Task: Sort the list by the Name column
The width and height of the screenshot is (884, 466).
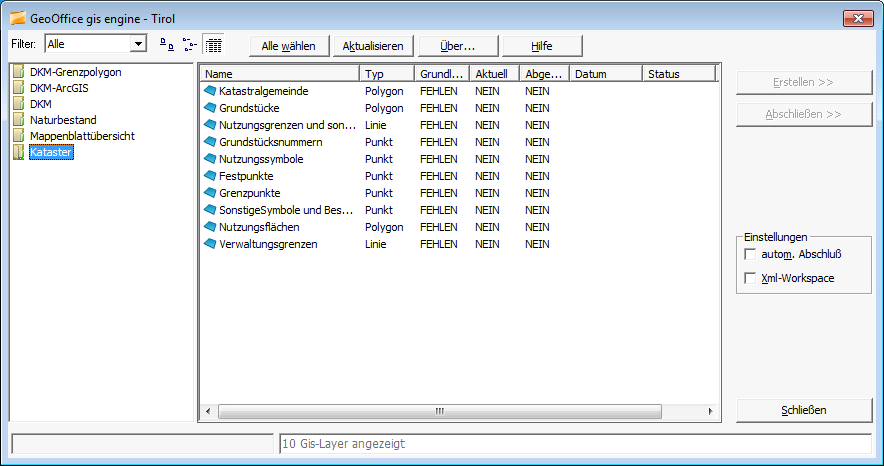Action: pyautogui.click(x=279, y=74)
